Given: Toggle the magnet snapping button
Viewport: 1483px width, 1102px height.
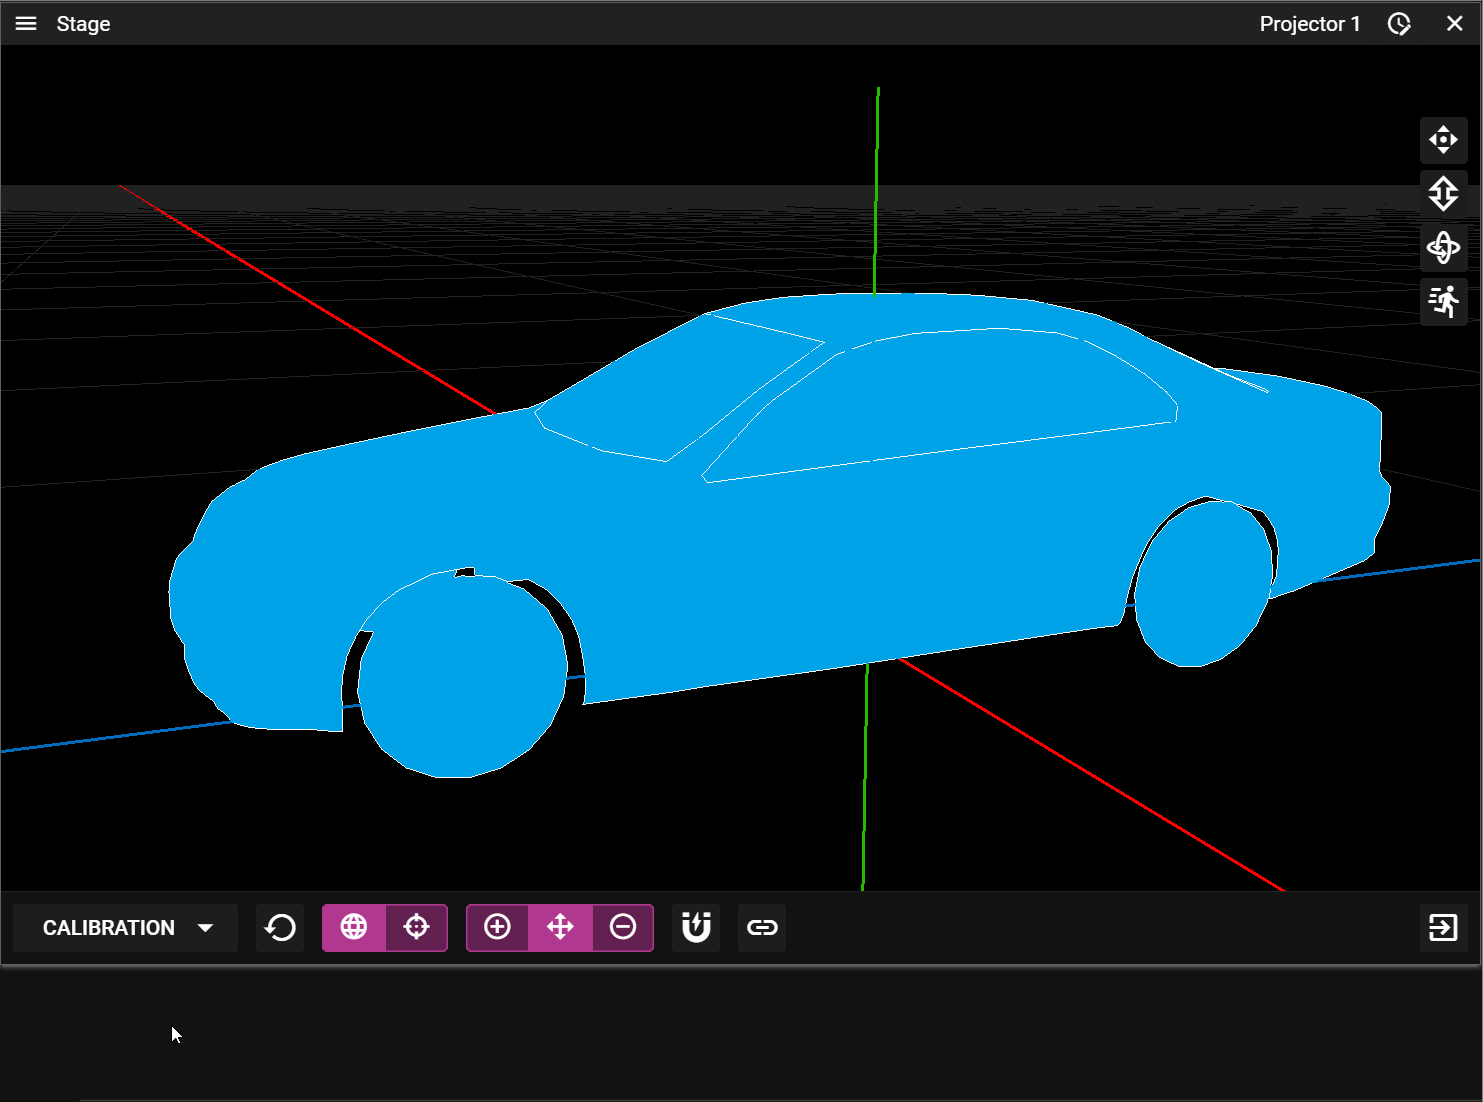Looking at the screenshot, I should click(696, 928).
